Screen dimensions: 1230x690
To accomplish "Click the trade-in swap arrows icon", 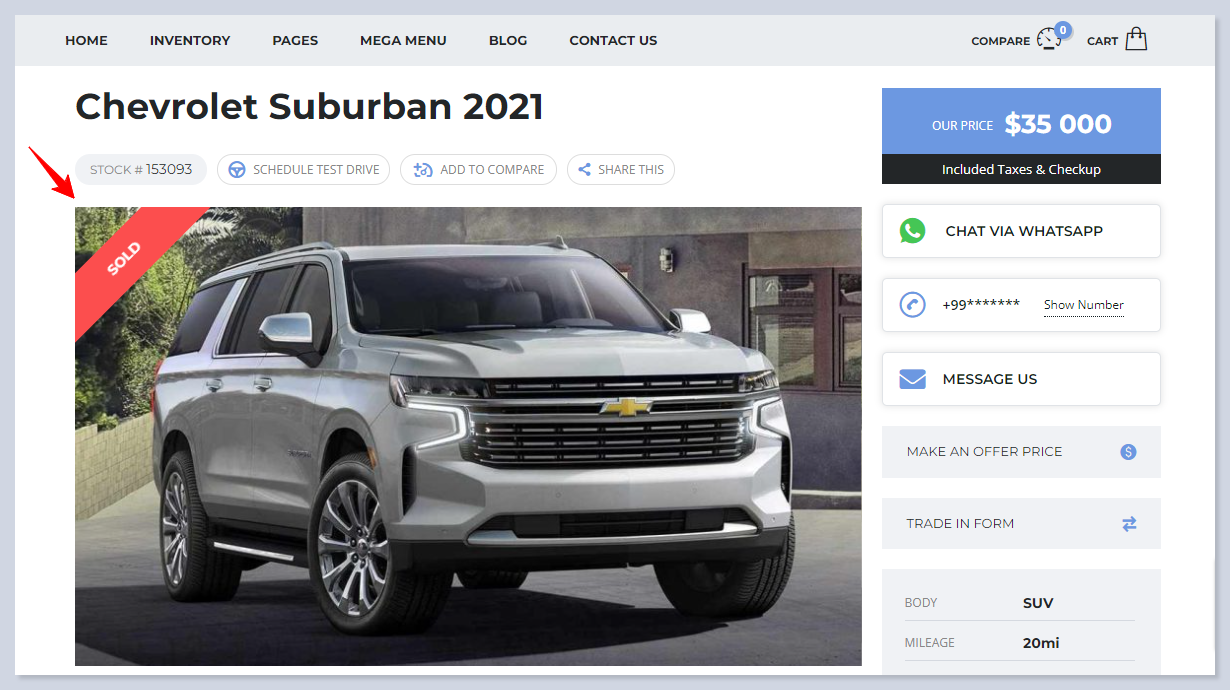I will pos(1129,524).
